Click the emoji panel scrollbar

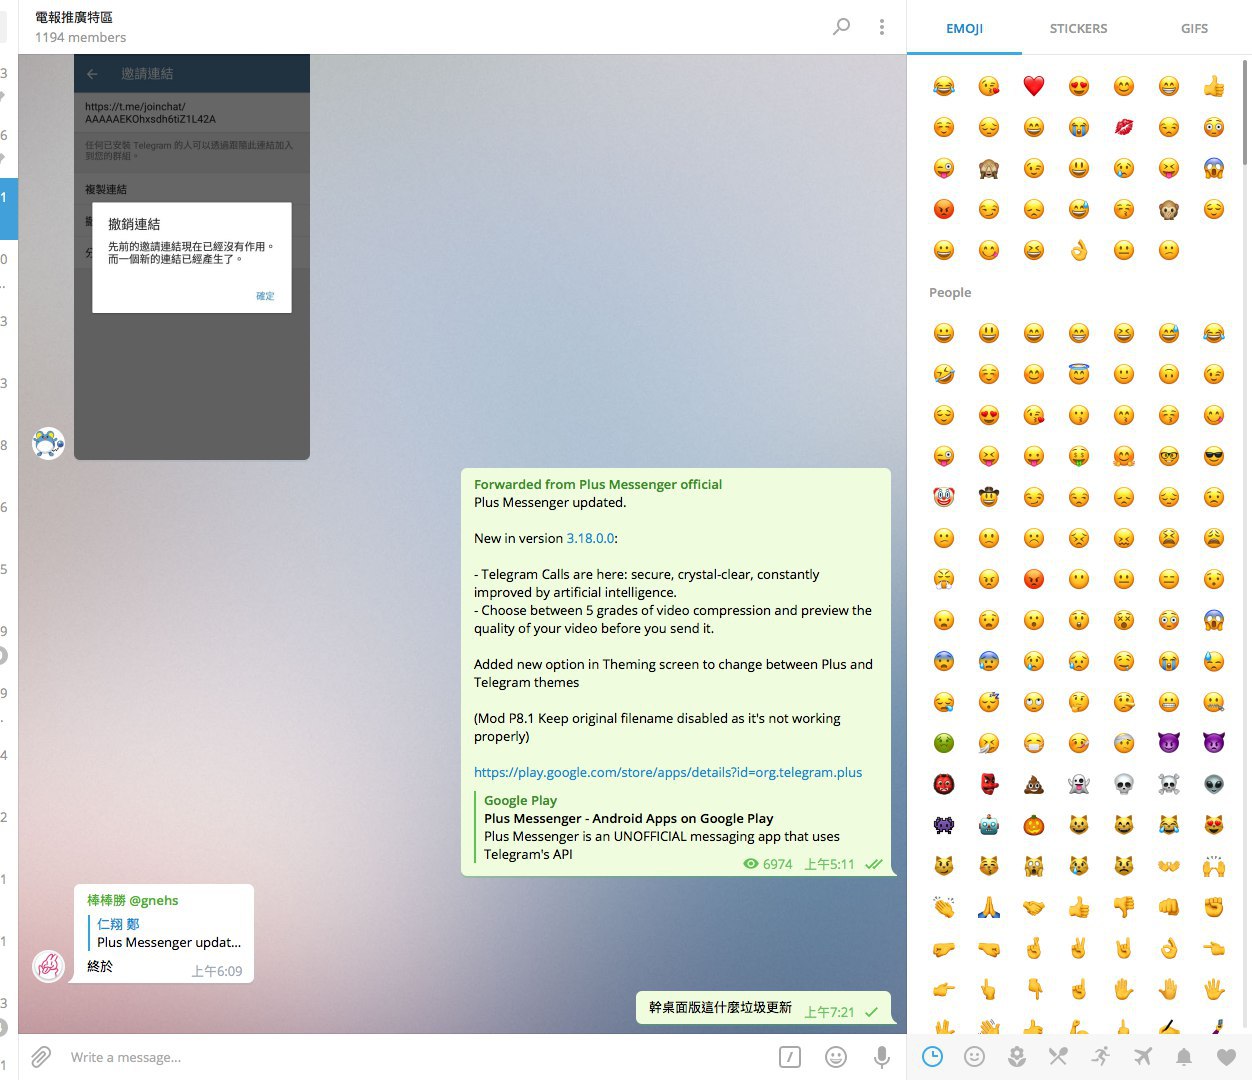coord(1245,112)
